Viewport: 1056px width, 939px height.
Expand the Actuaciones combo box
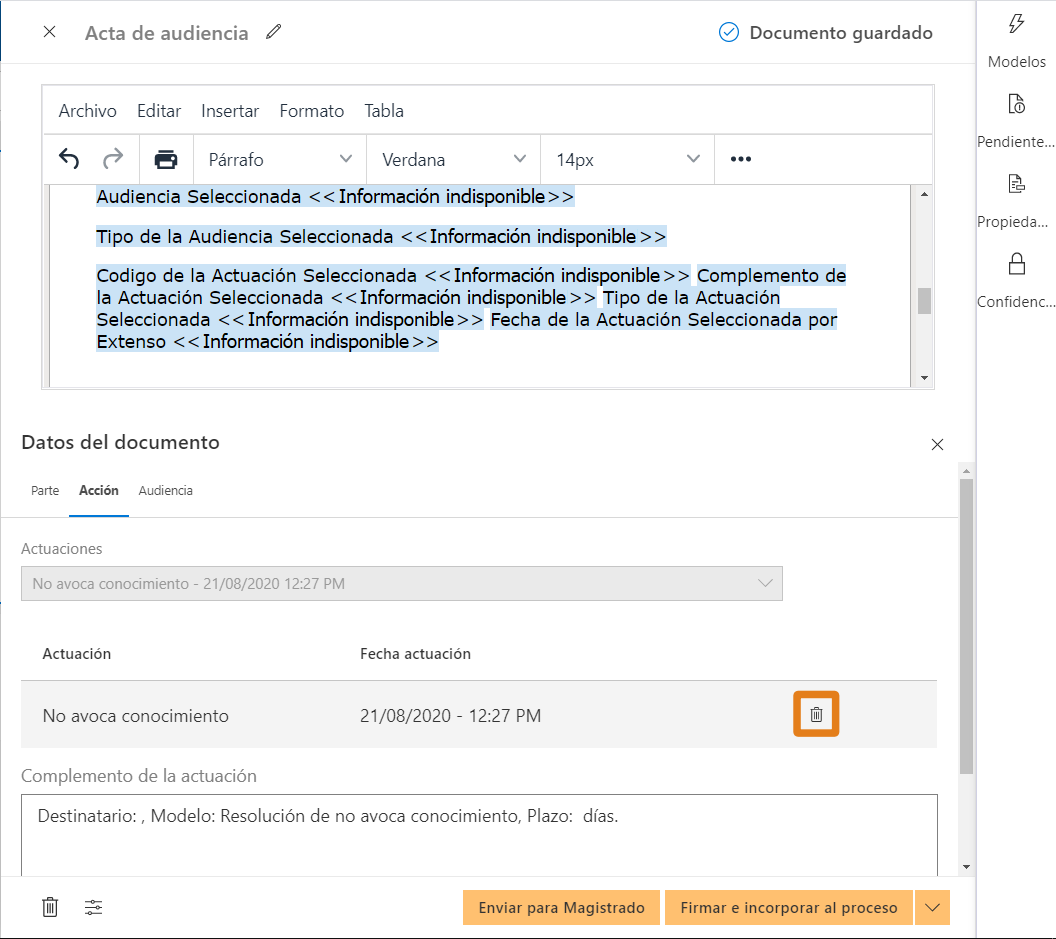(401, 583)
